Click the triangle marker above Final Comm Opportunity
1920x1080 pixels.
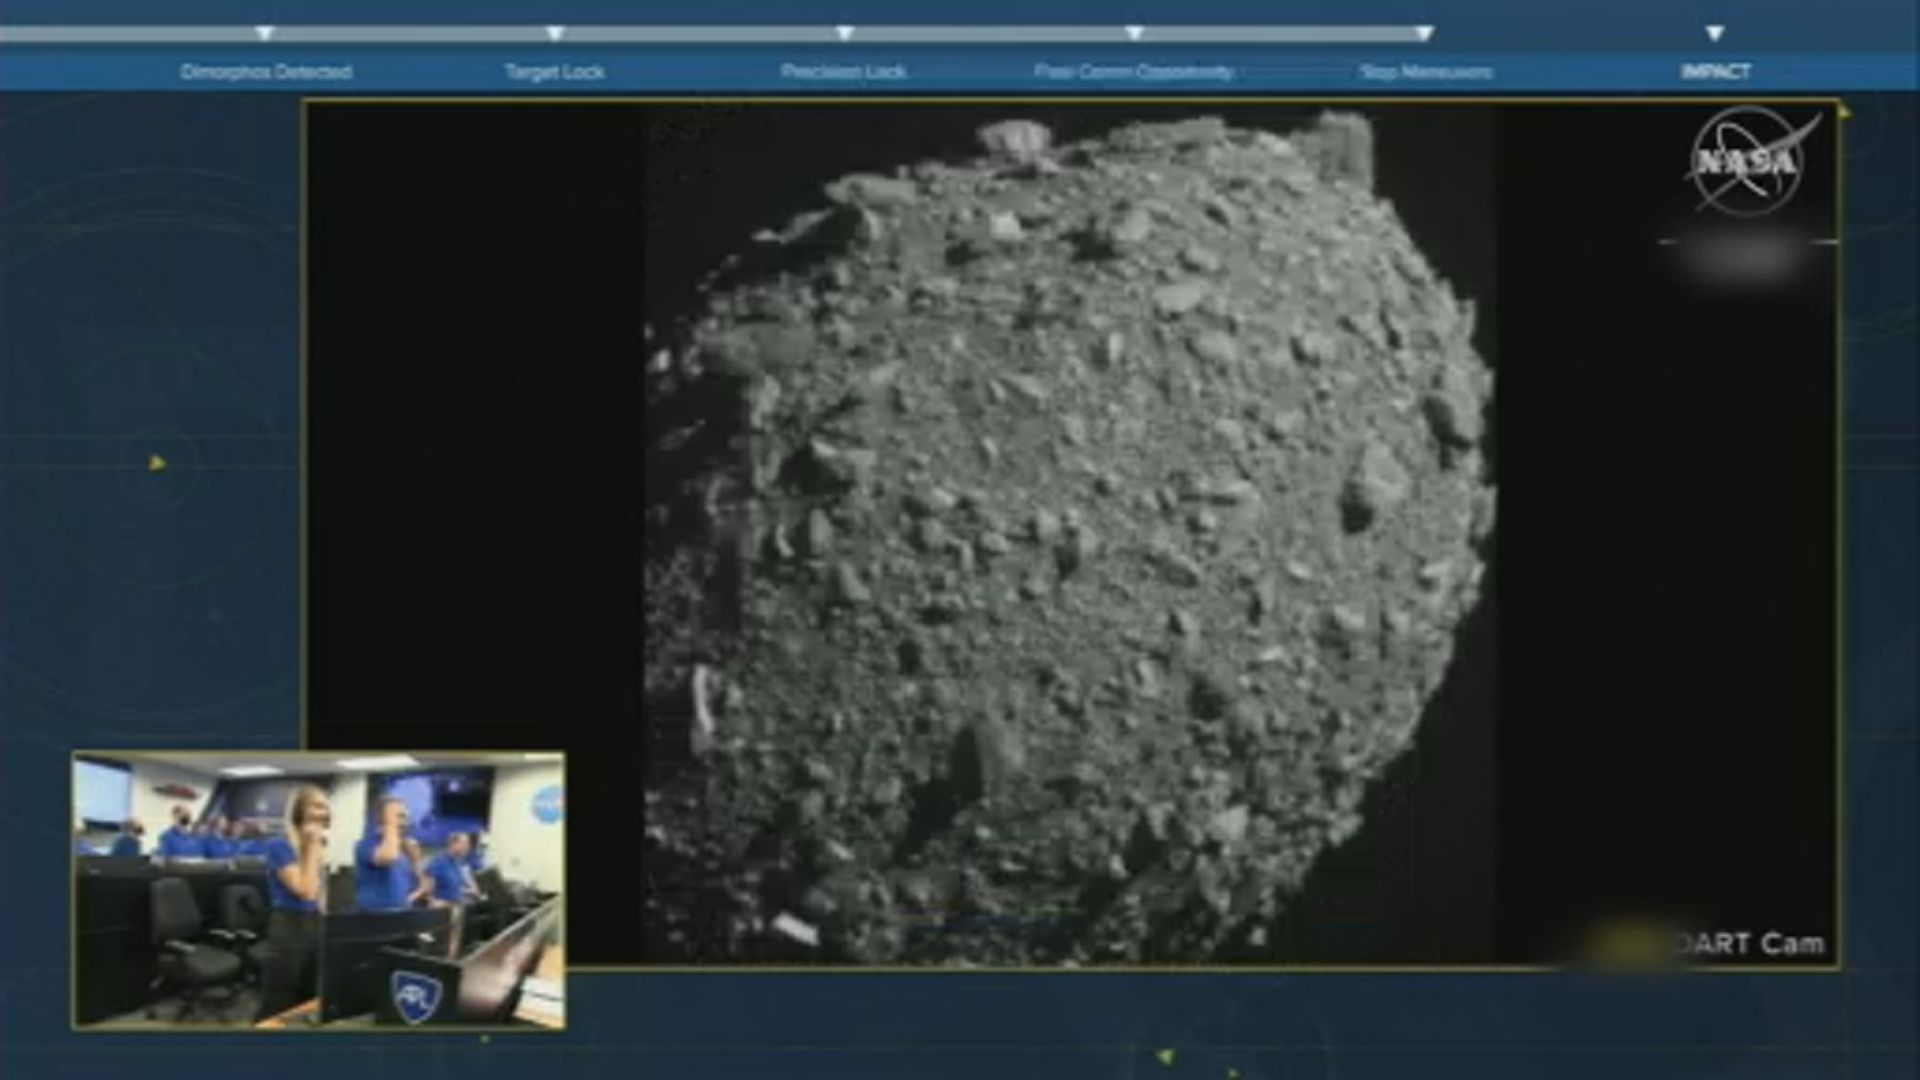click(x=1135, y=31)
